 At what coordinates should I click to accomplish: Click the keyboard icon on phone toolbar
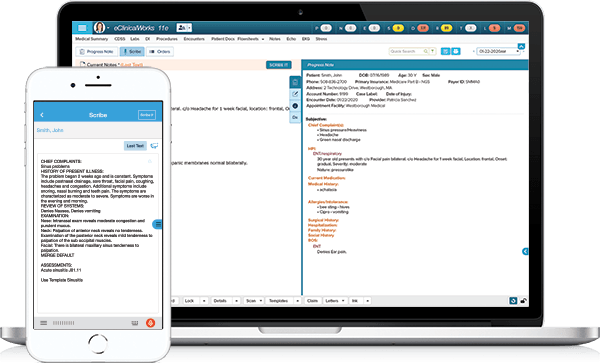click(135, 323)
